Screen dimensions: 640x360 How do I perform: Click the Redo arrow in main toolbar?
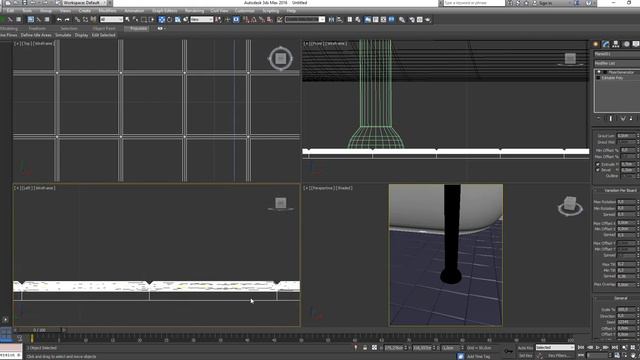point(67,20)
